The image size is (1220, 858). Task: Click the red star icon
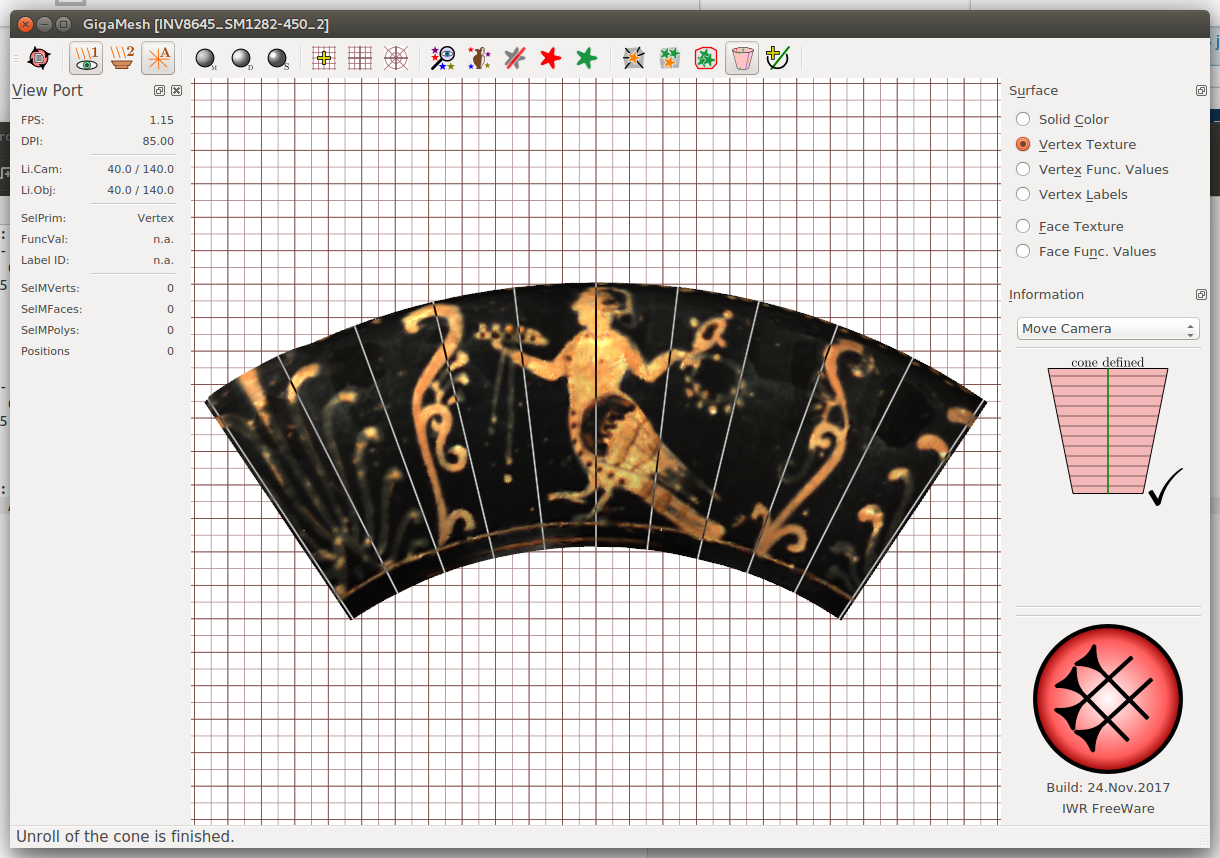[550, 59]
